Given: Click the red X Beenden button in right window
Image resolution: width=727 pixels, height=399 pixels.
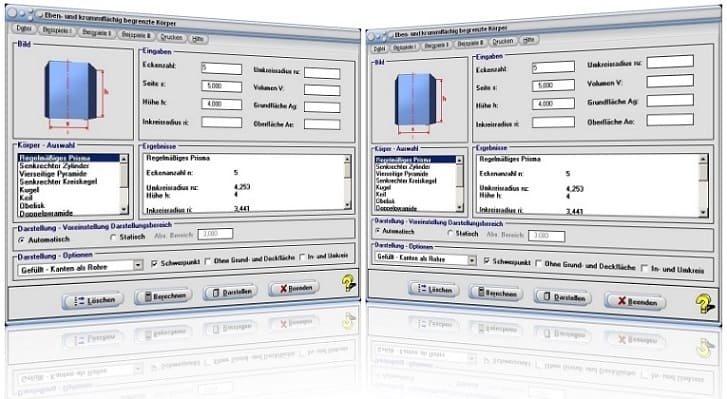Looking at the screenshot, I should coord(635,302).
